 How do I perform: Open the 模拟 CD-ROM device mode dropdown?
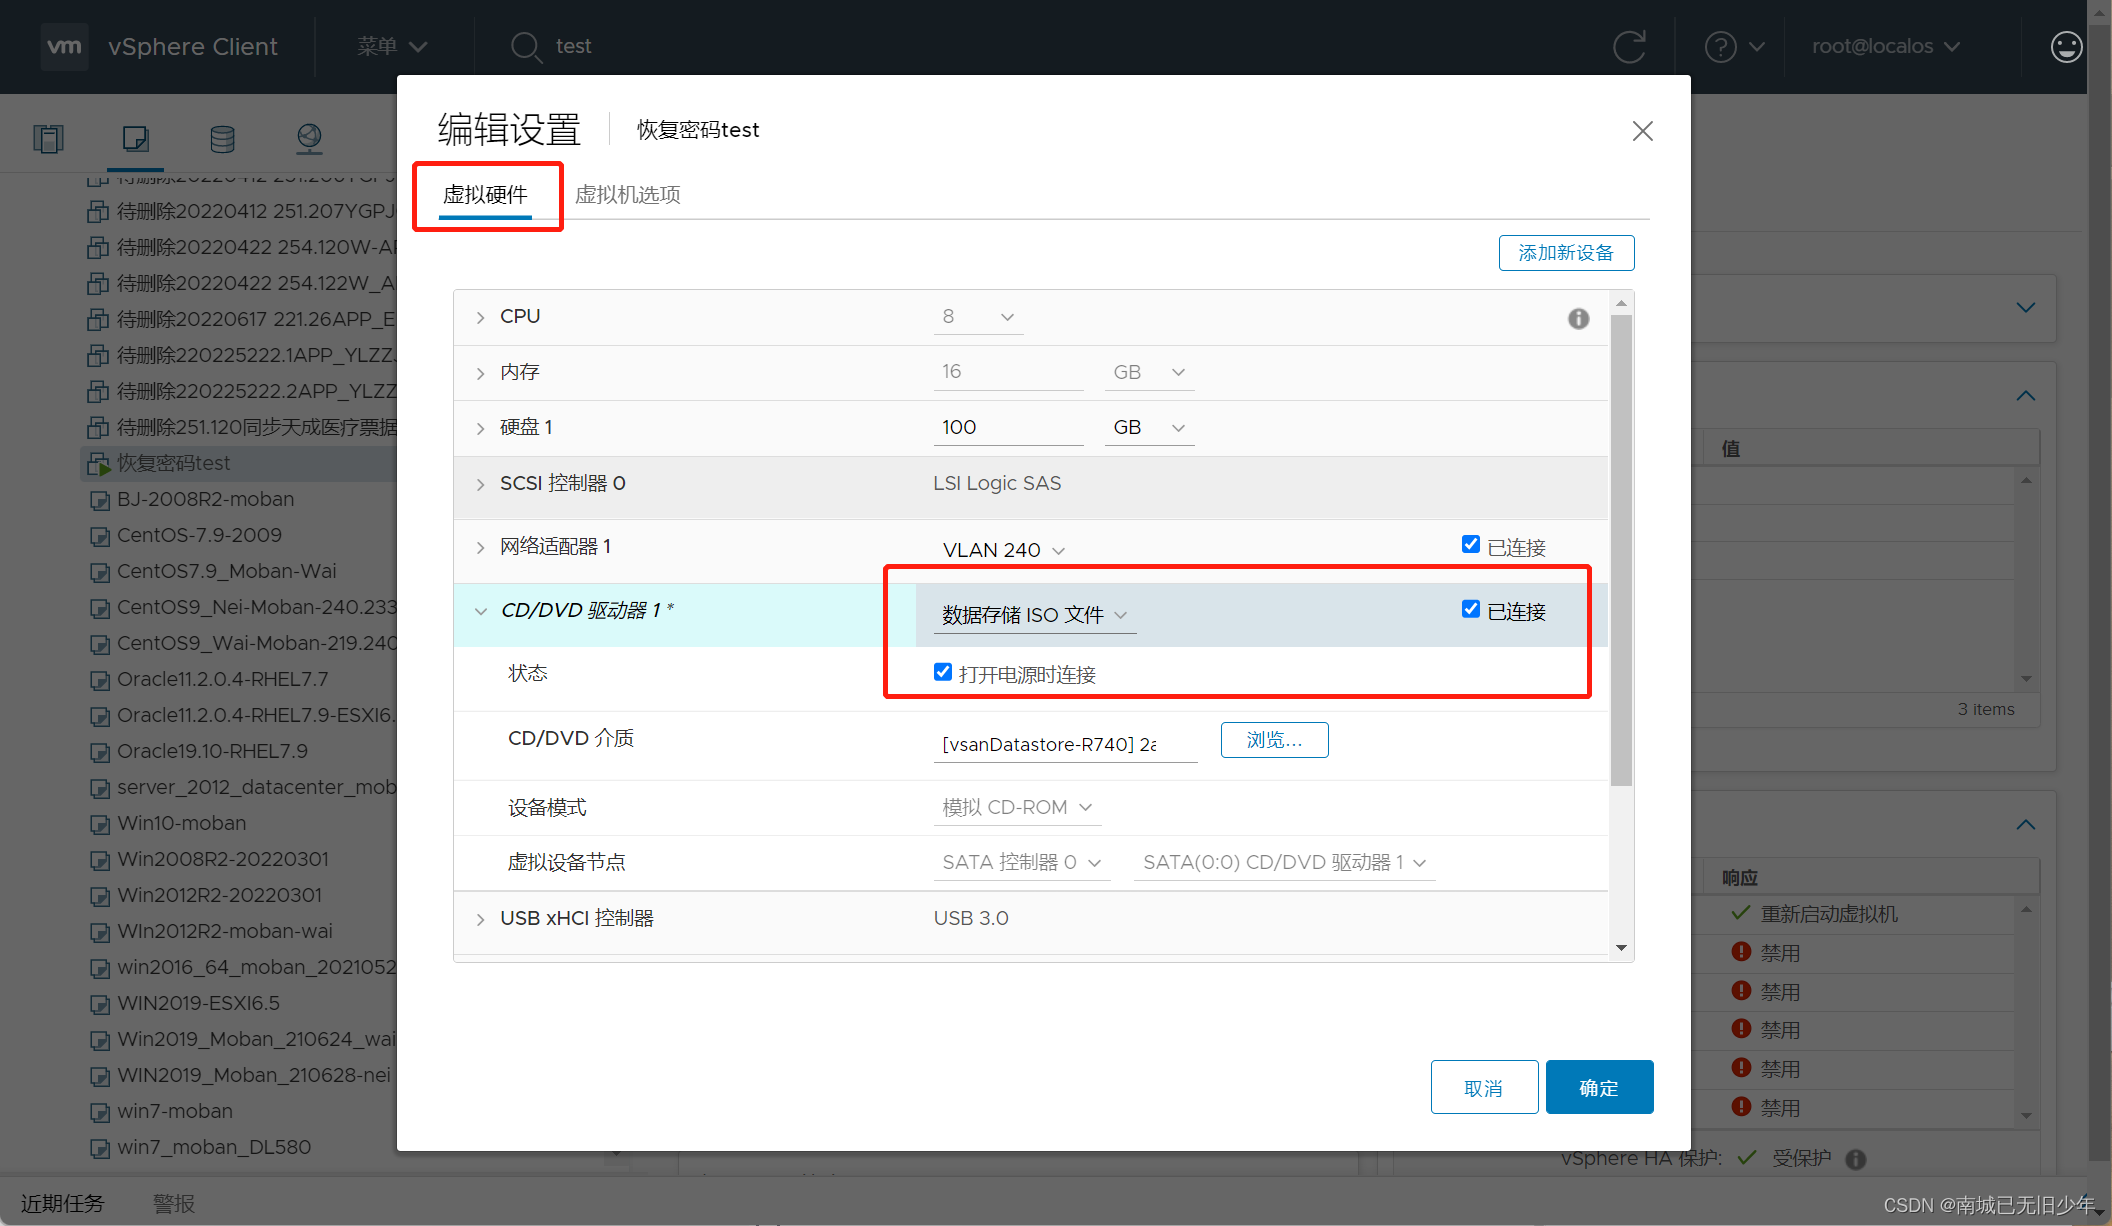pyautogui.click(x=1017, y=807)
